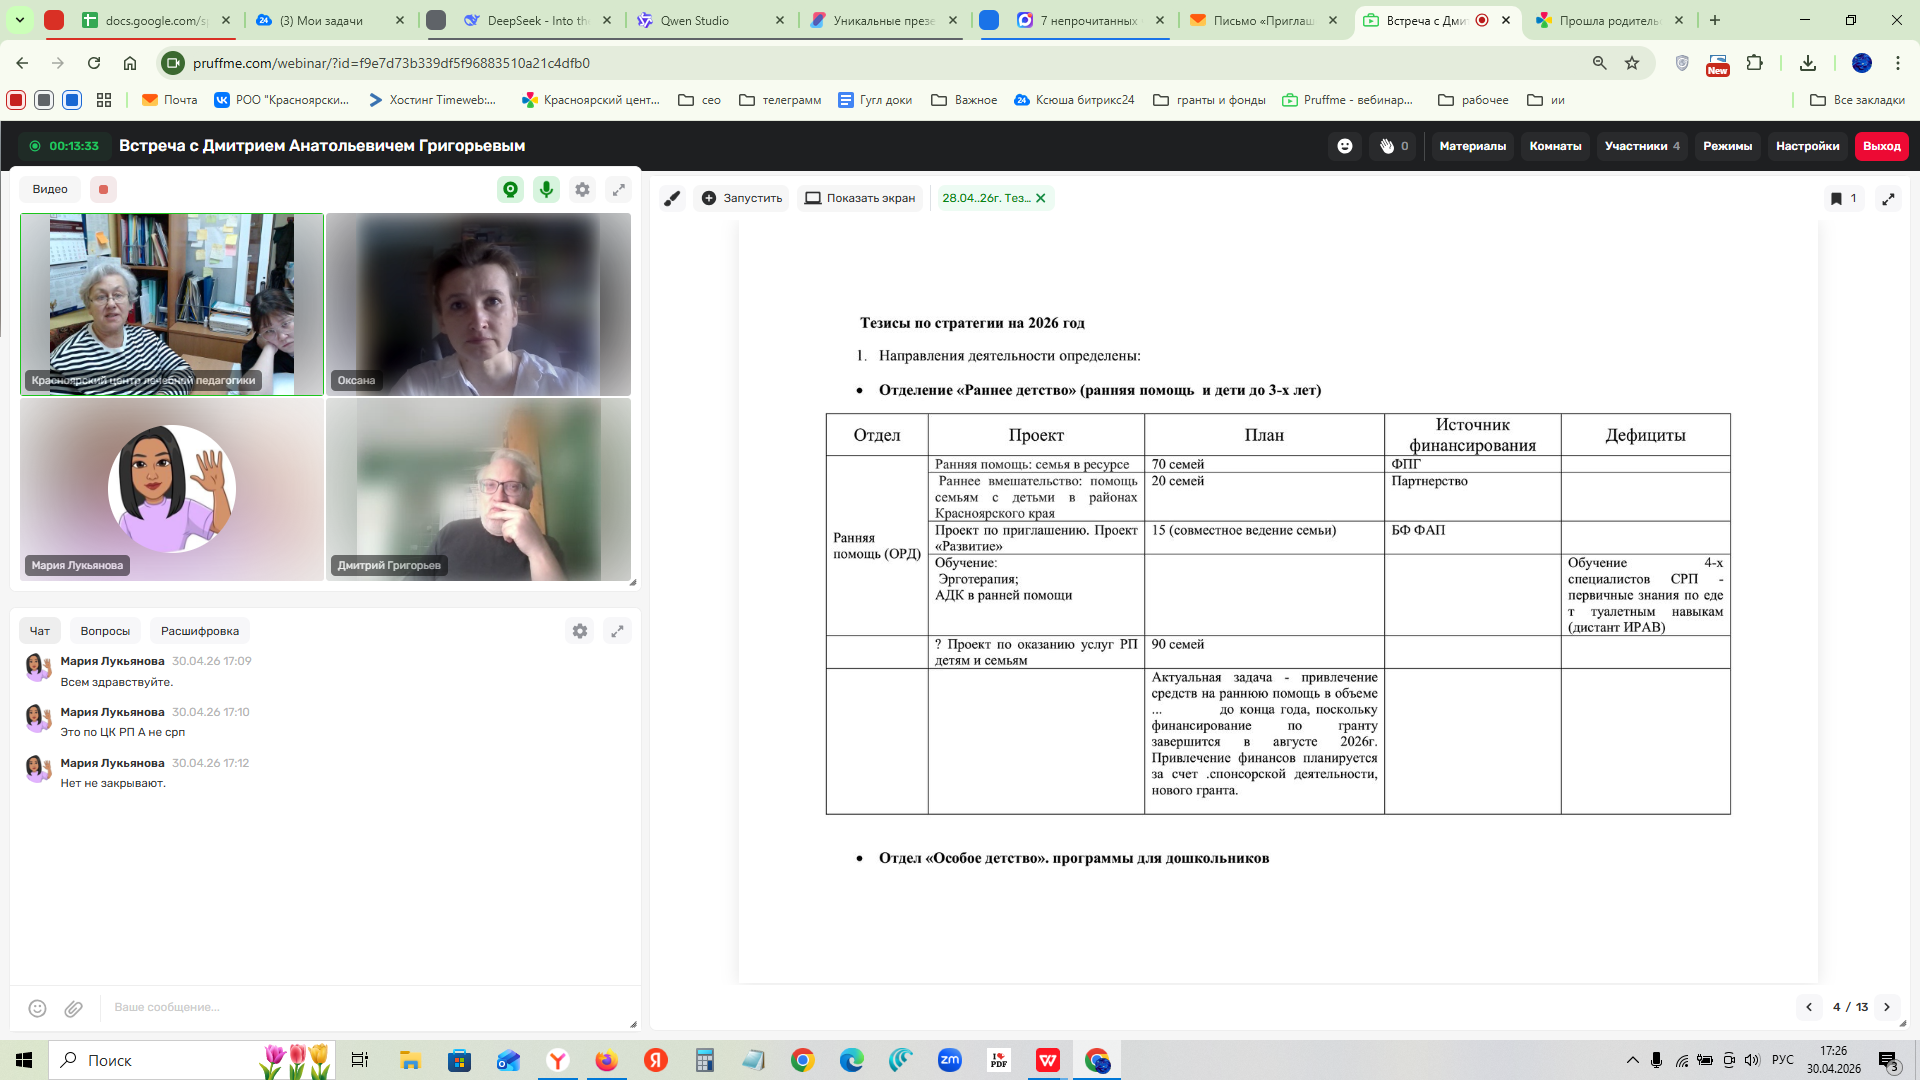Expand the chat panel
The height and width of the screenshot is (1080, 1920).
click(x=618, y=631)
